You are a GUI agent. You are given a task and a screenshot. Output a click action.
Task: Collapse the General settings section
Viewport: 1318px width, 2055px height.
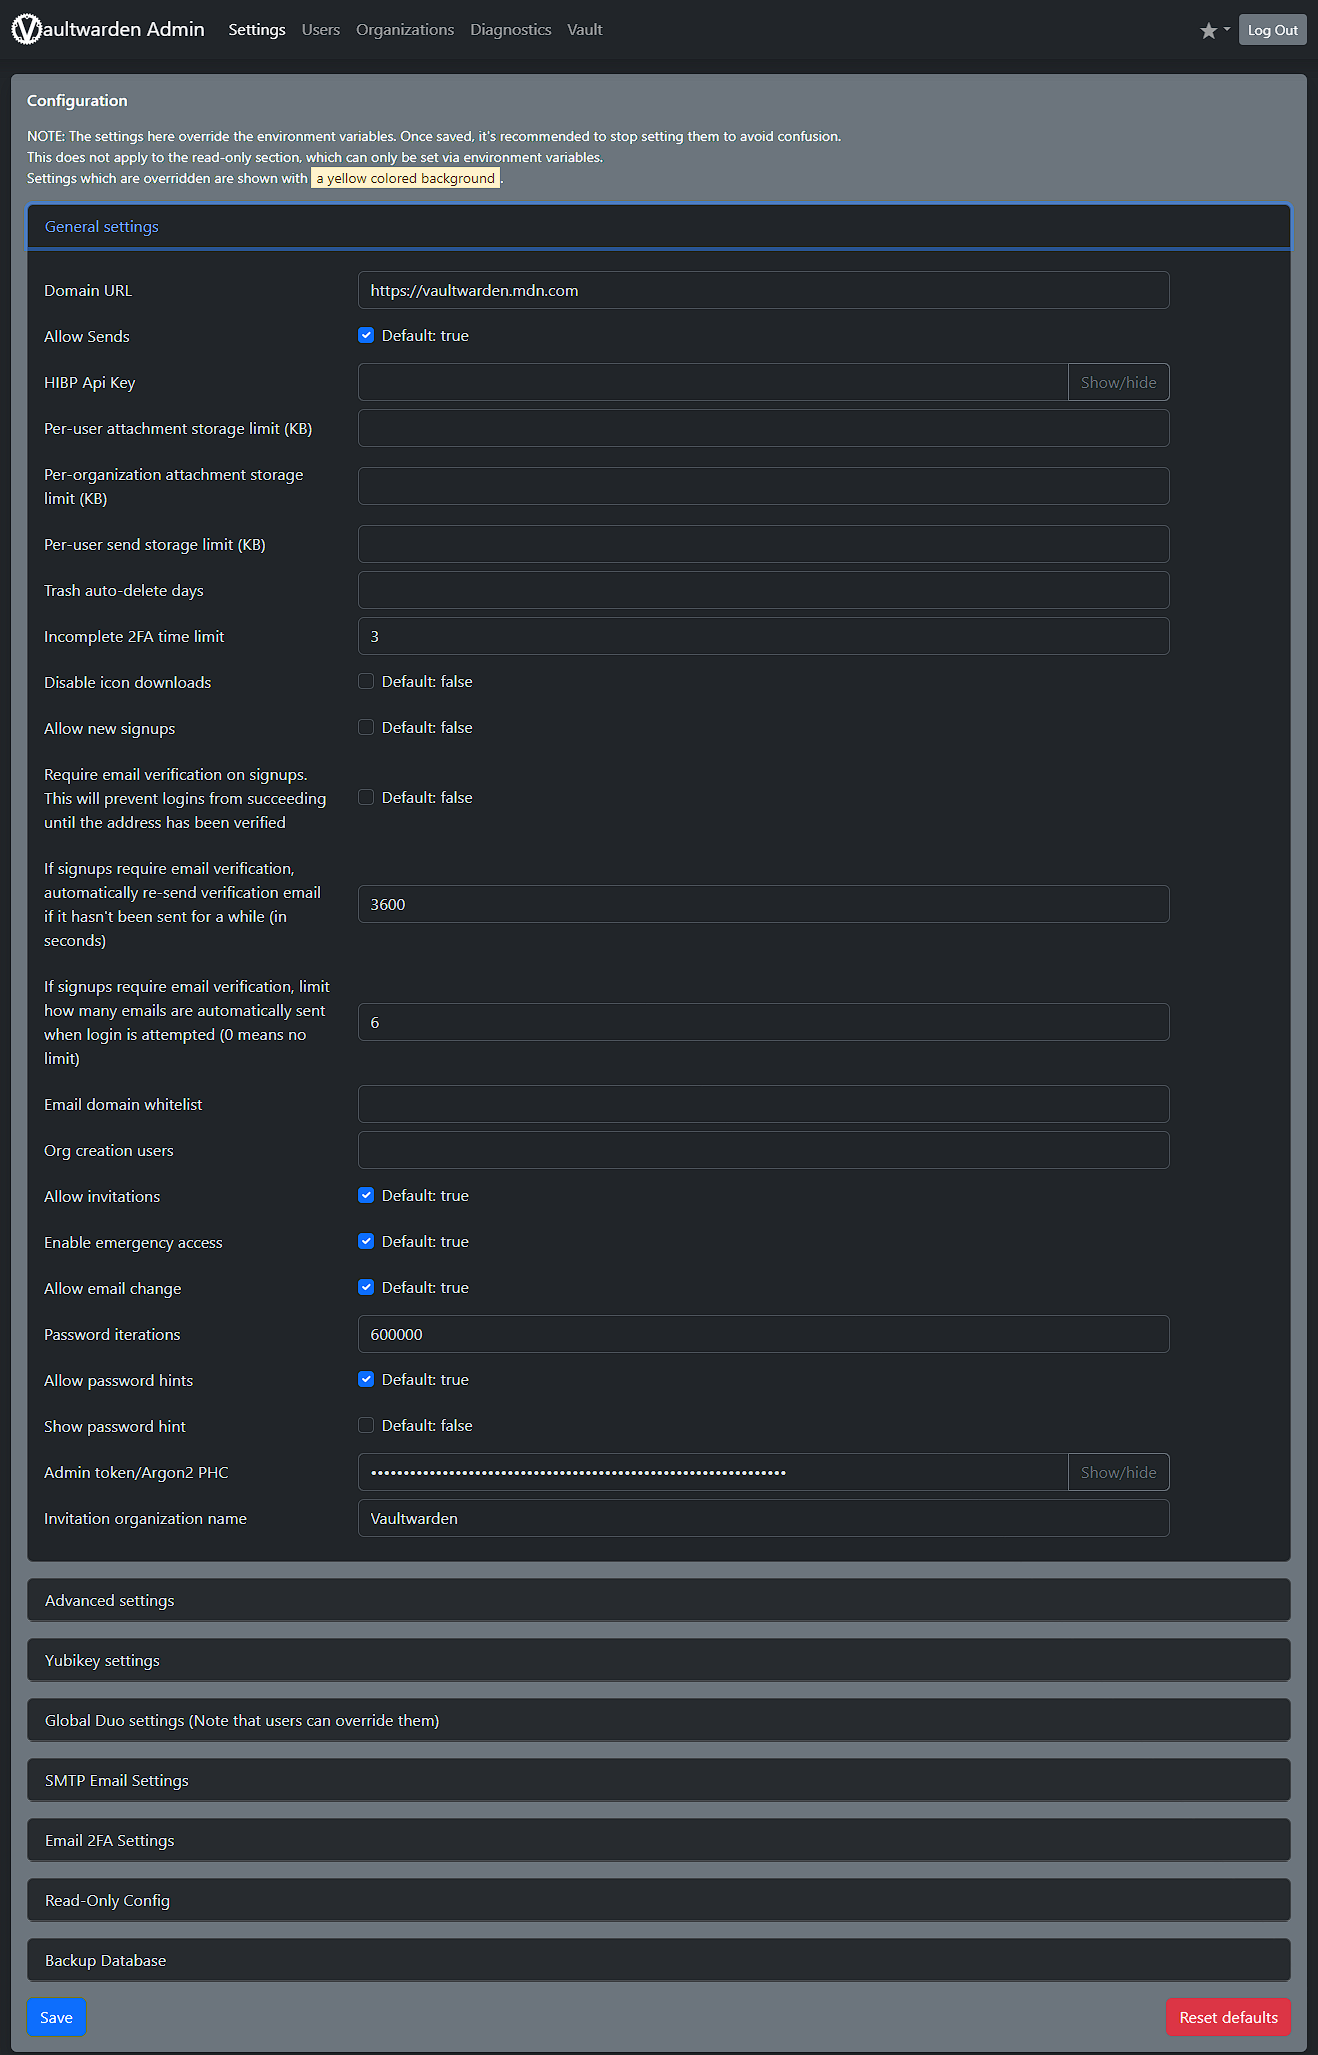[102, 227]
